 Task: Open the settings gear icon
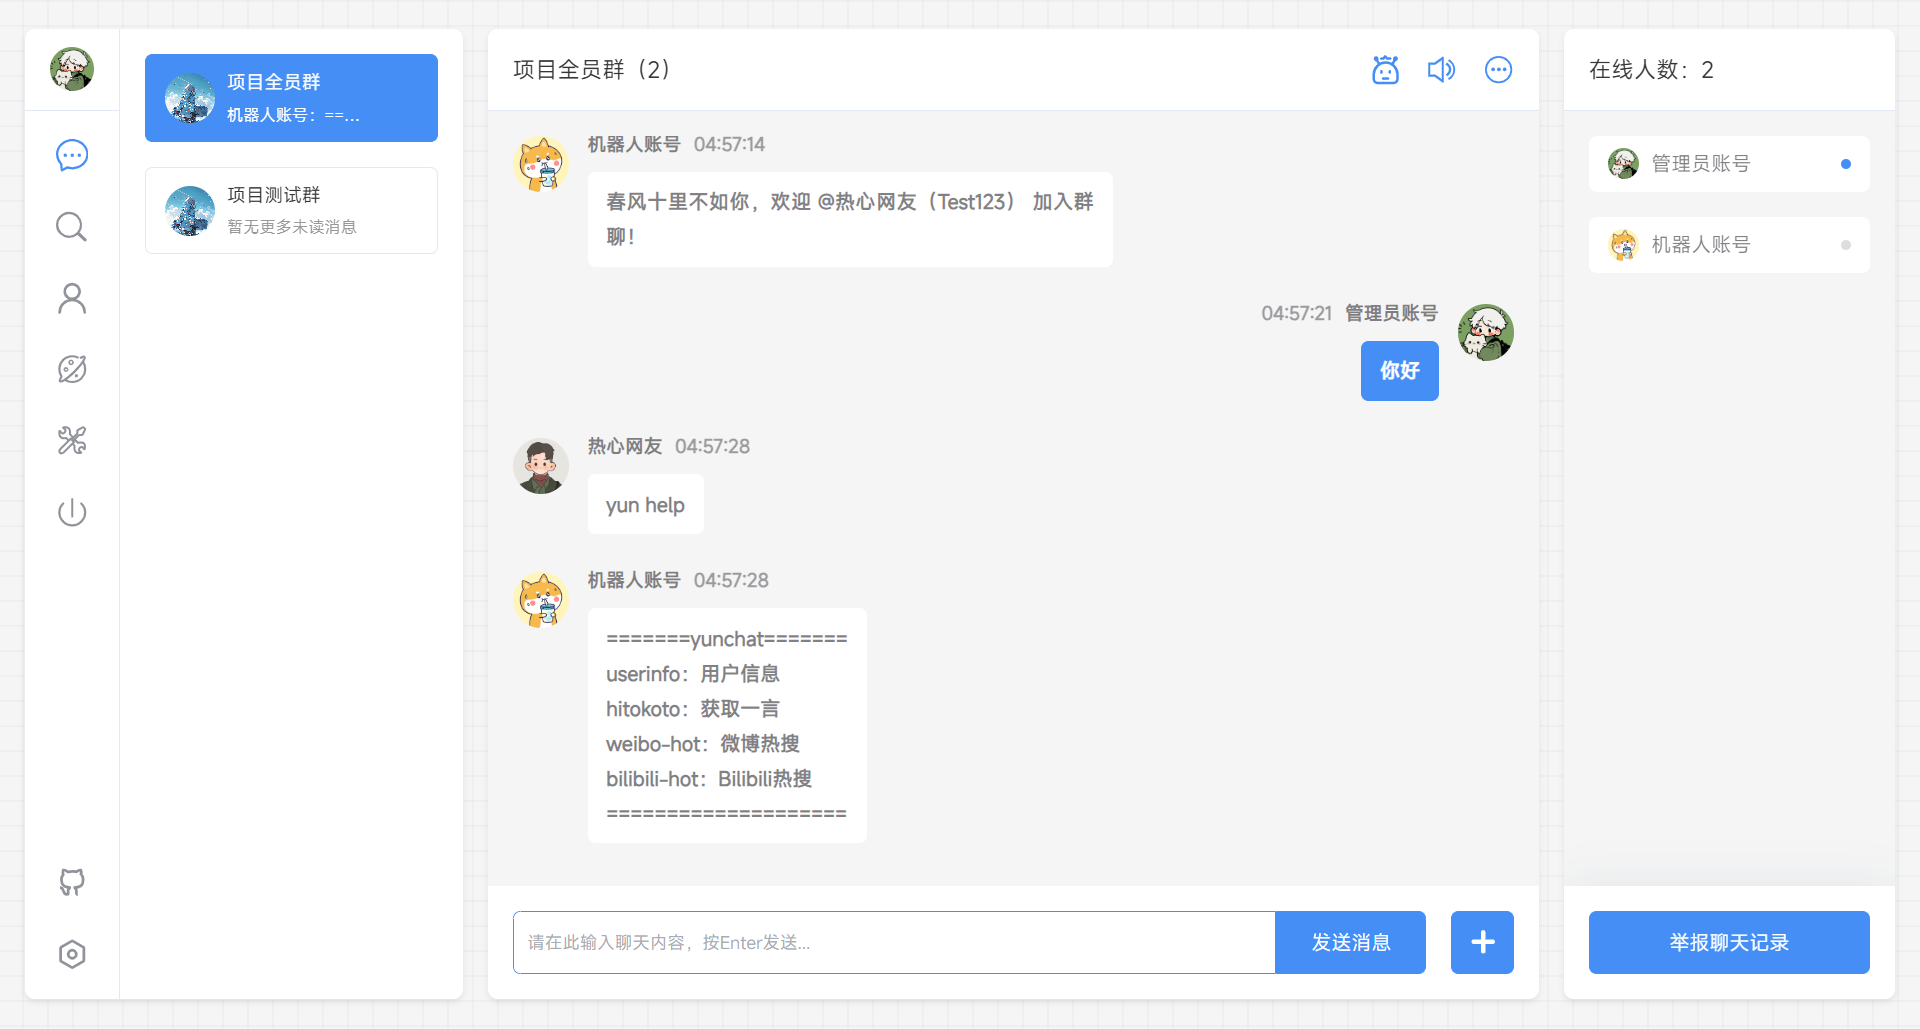pos(71,955)
